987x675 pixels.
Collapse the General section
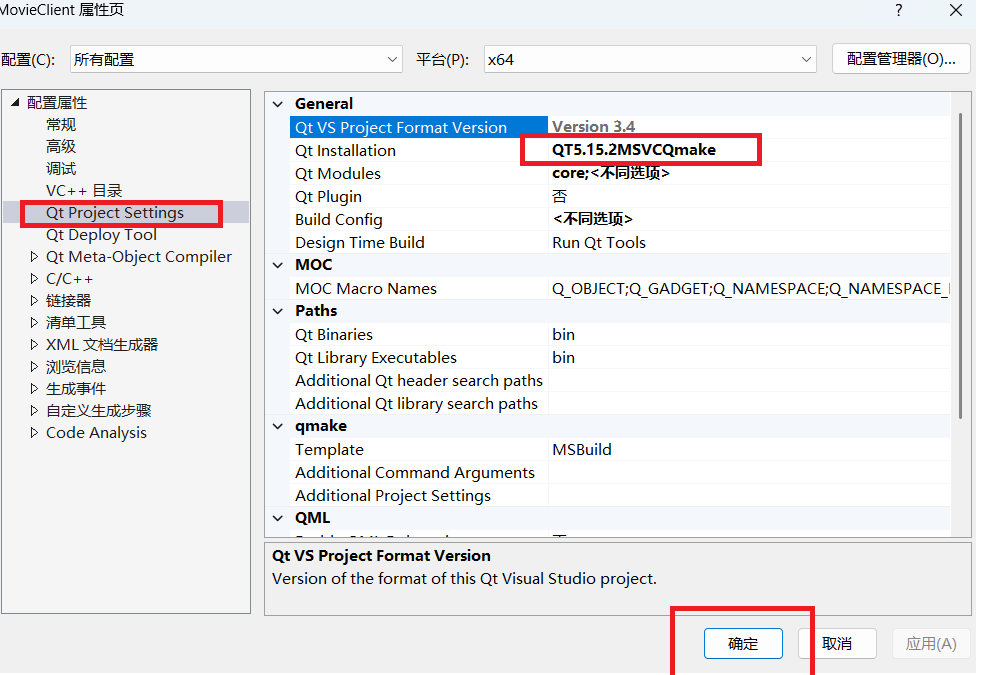[x=277, y=103]
